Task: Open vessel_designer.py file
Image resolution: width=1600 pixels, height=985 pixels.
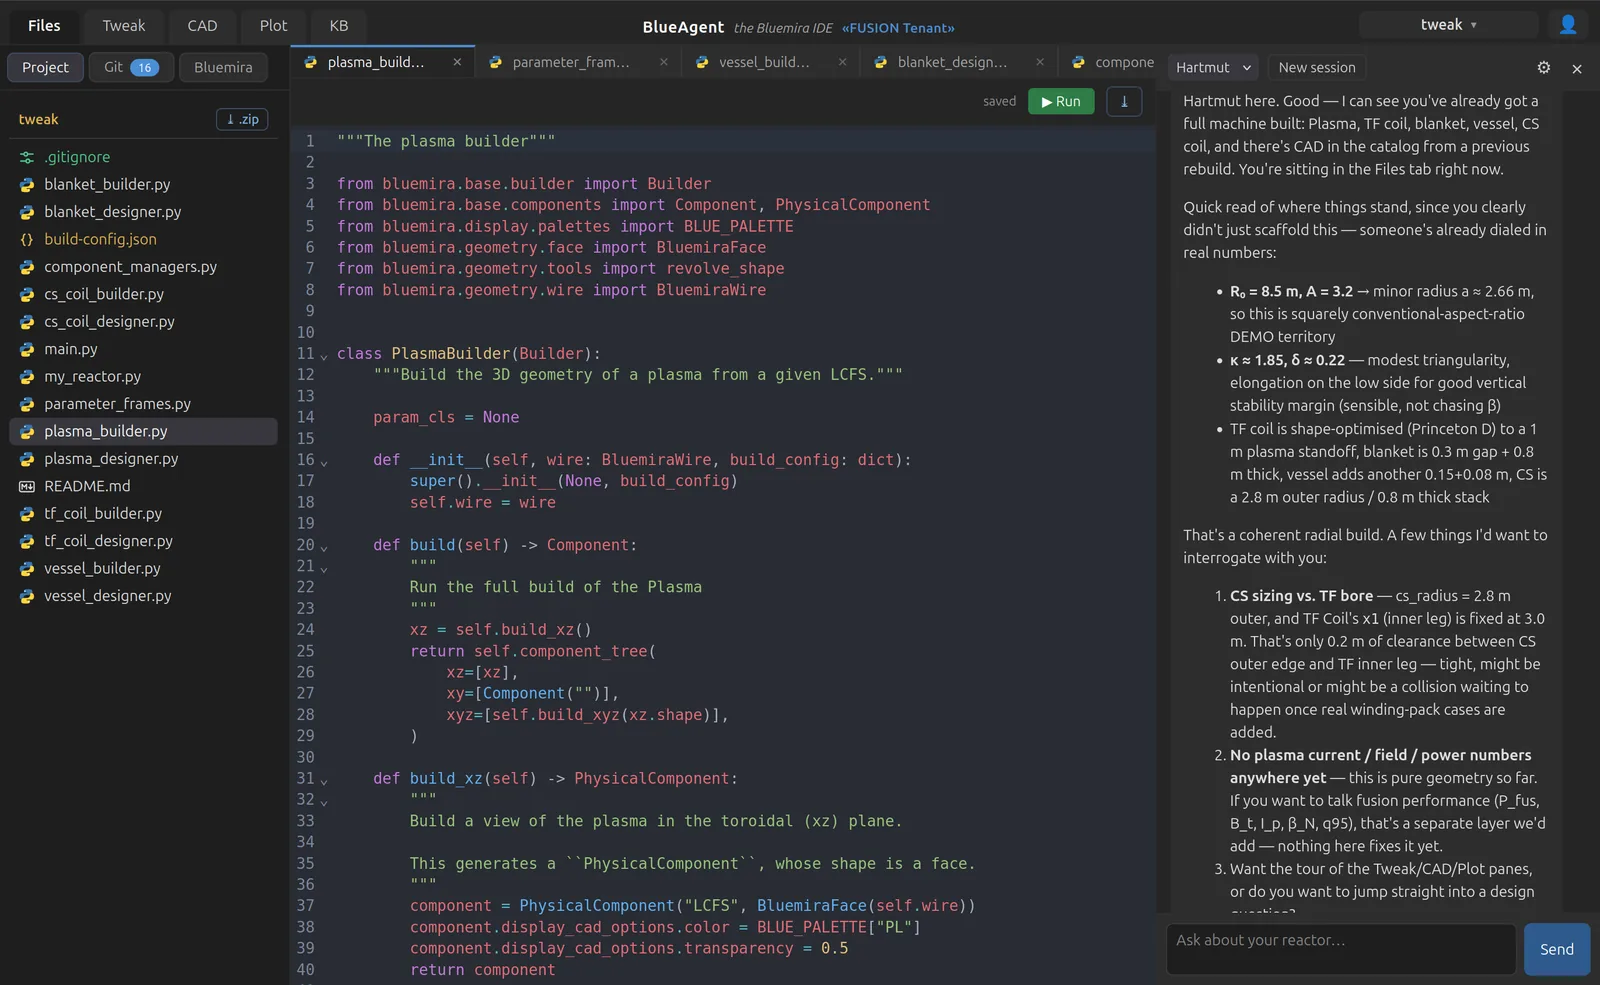Action: [143, 596]
